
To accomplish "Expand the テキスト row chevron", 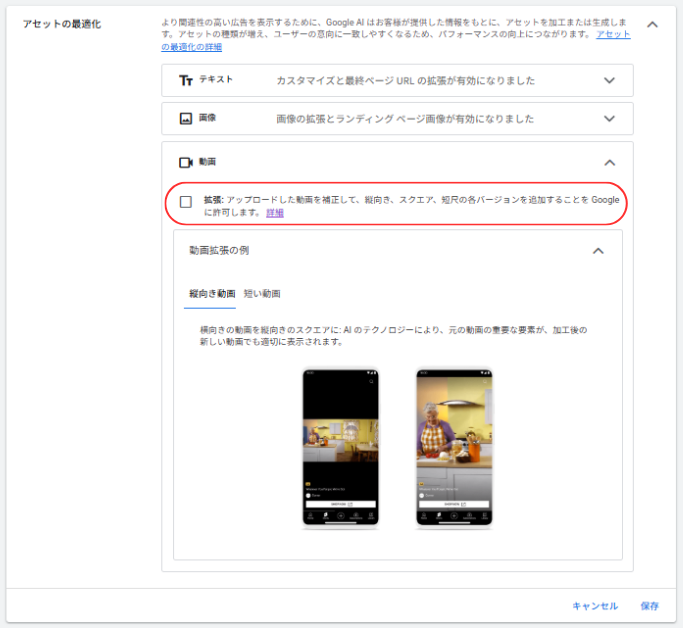I will pyautogui.click(x=610, y=81).
